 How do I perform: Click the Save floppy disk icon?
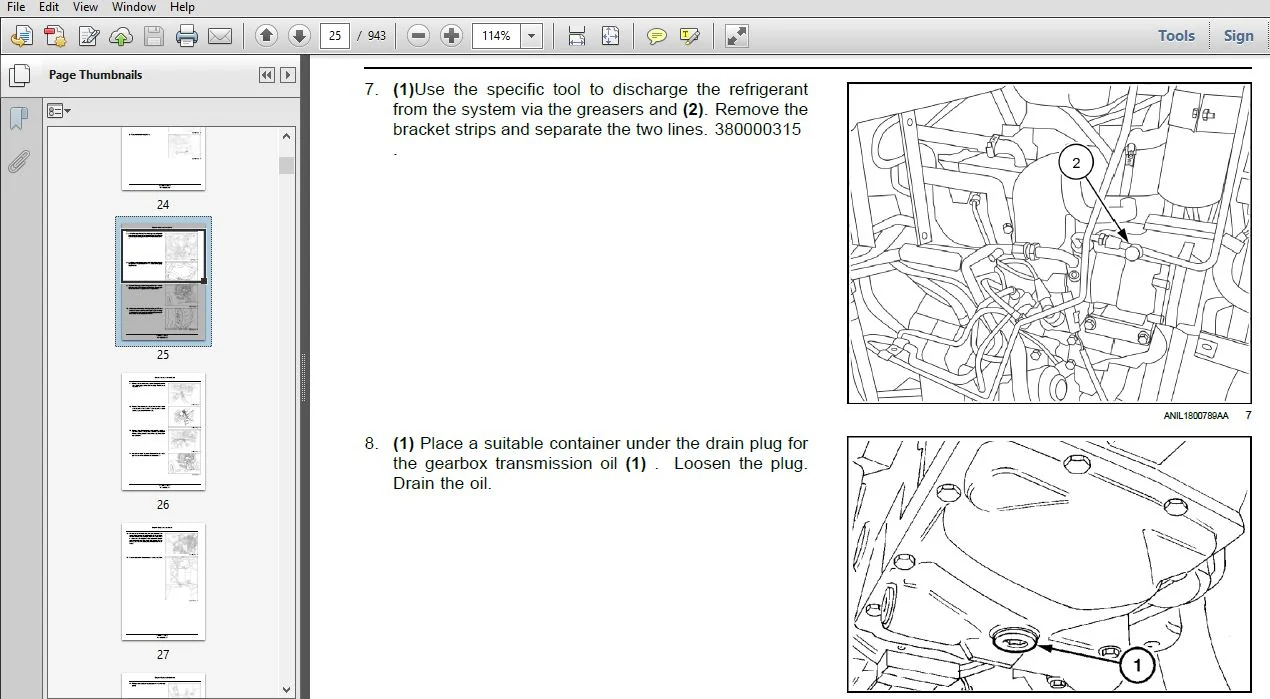tap(153, 37)
